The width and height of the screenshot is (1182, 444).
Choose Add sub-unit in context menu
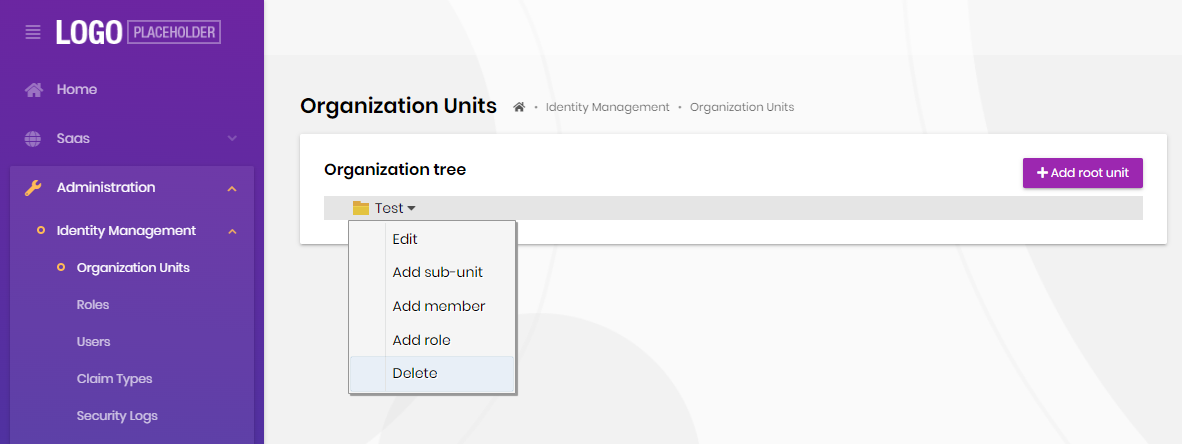(437, 272)
